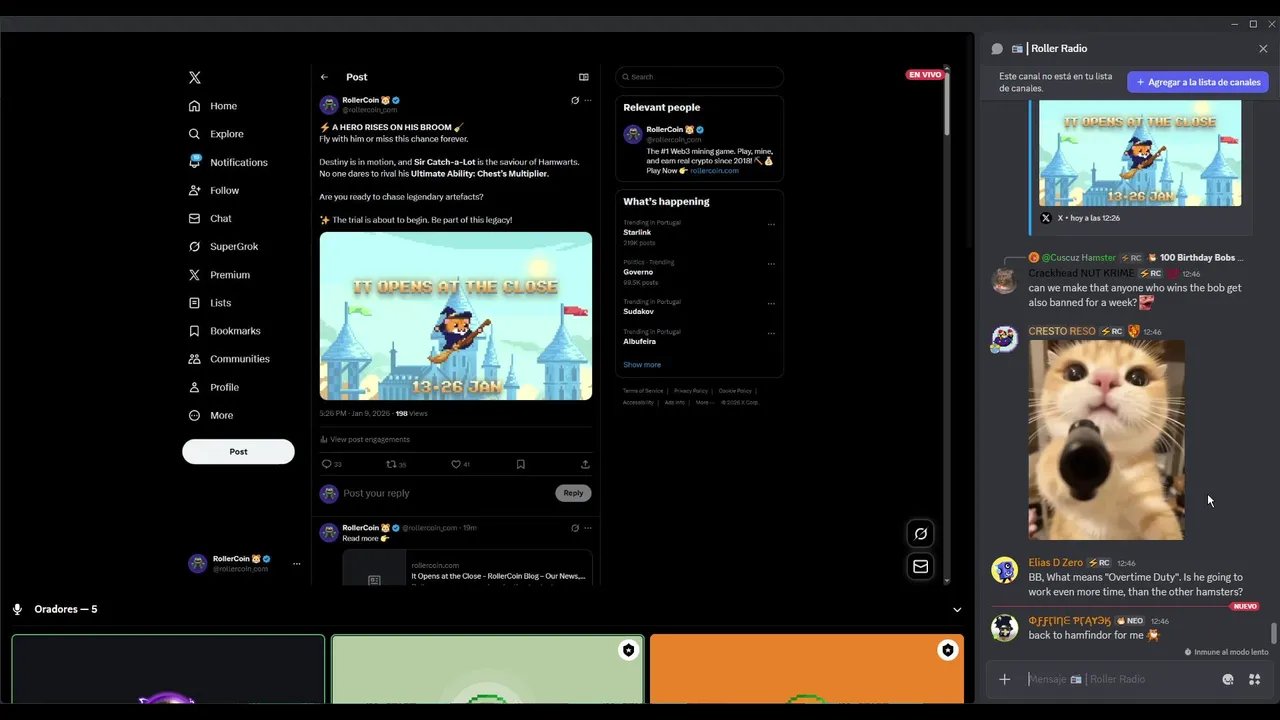Viewport: 1280px width, 720px height.
Task: Open Albufeira trending topic
Action: coord(640,341)
